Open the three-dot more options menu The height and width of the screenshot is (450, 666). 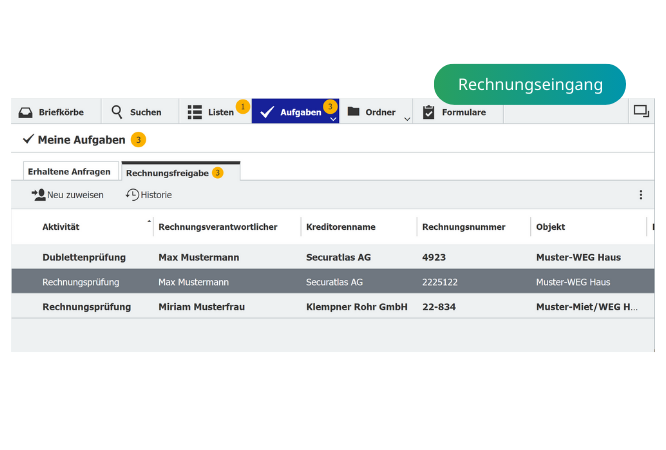(641, 195)
